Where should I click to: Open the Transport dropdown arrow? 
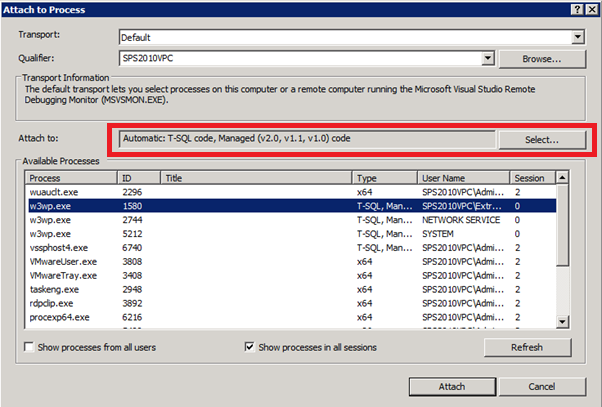pos(577,37)
